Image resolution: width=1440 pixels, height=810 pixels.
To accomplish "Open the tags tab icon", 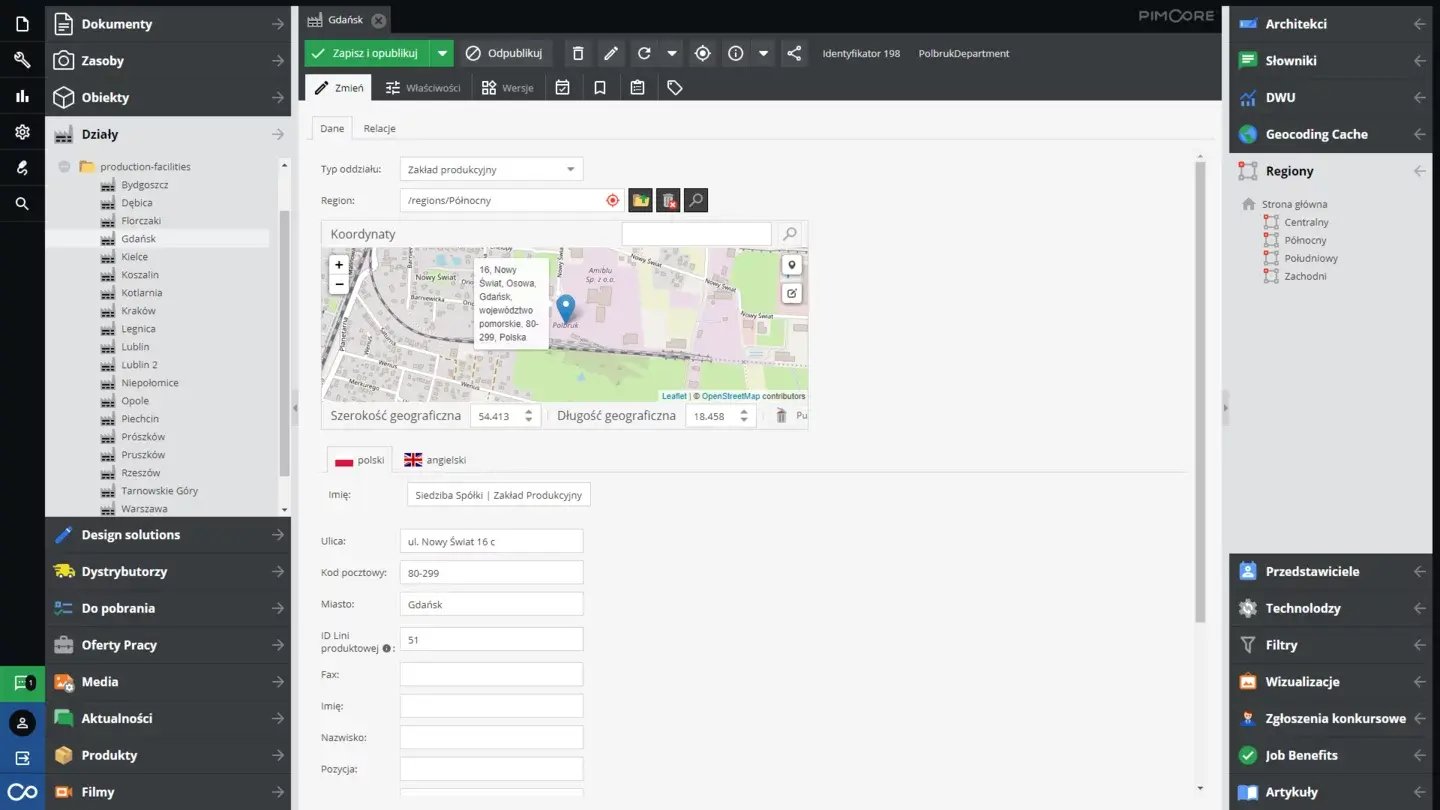I will tap(675, 88).
